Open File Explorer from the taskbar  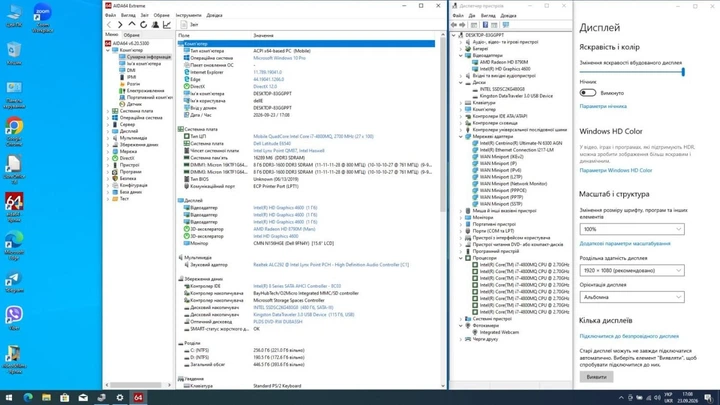[x=46, y=398]
